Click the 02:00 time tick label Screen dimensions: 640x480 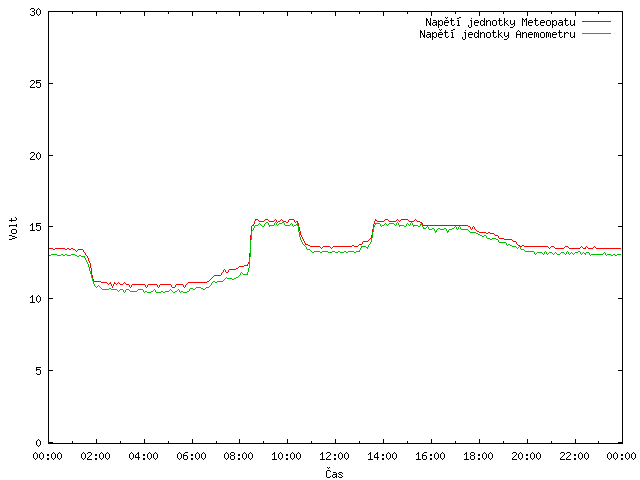(96, 456)
